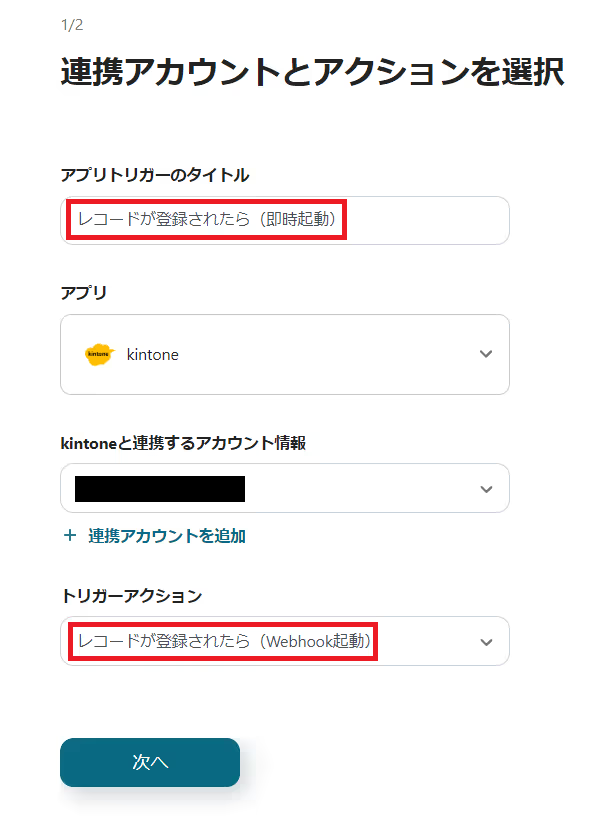Click the plus icon beside 連携アカウントを追加
The image size is (608, 834).
[x=70, y=535]
